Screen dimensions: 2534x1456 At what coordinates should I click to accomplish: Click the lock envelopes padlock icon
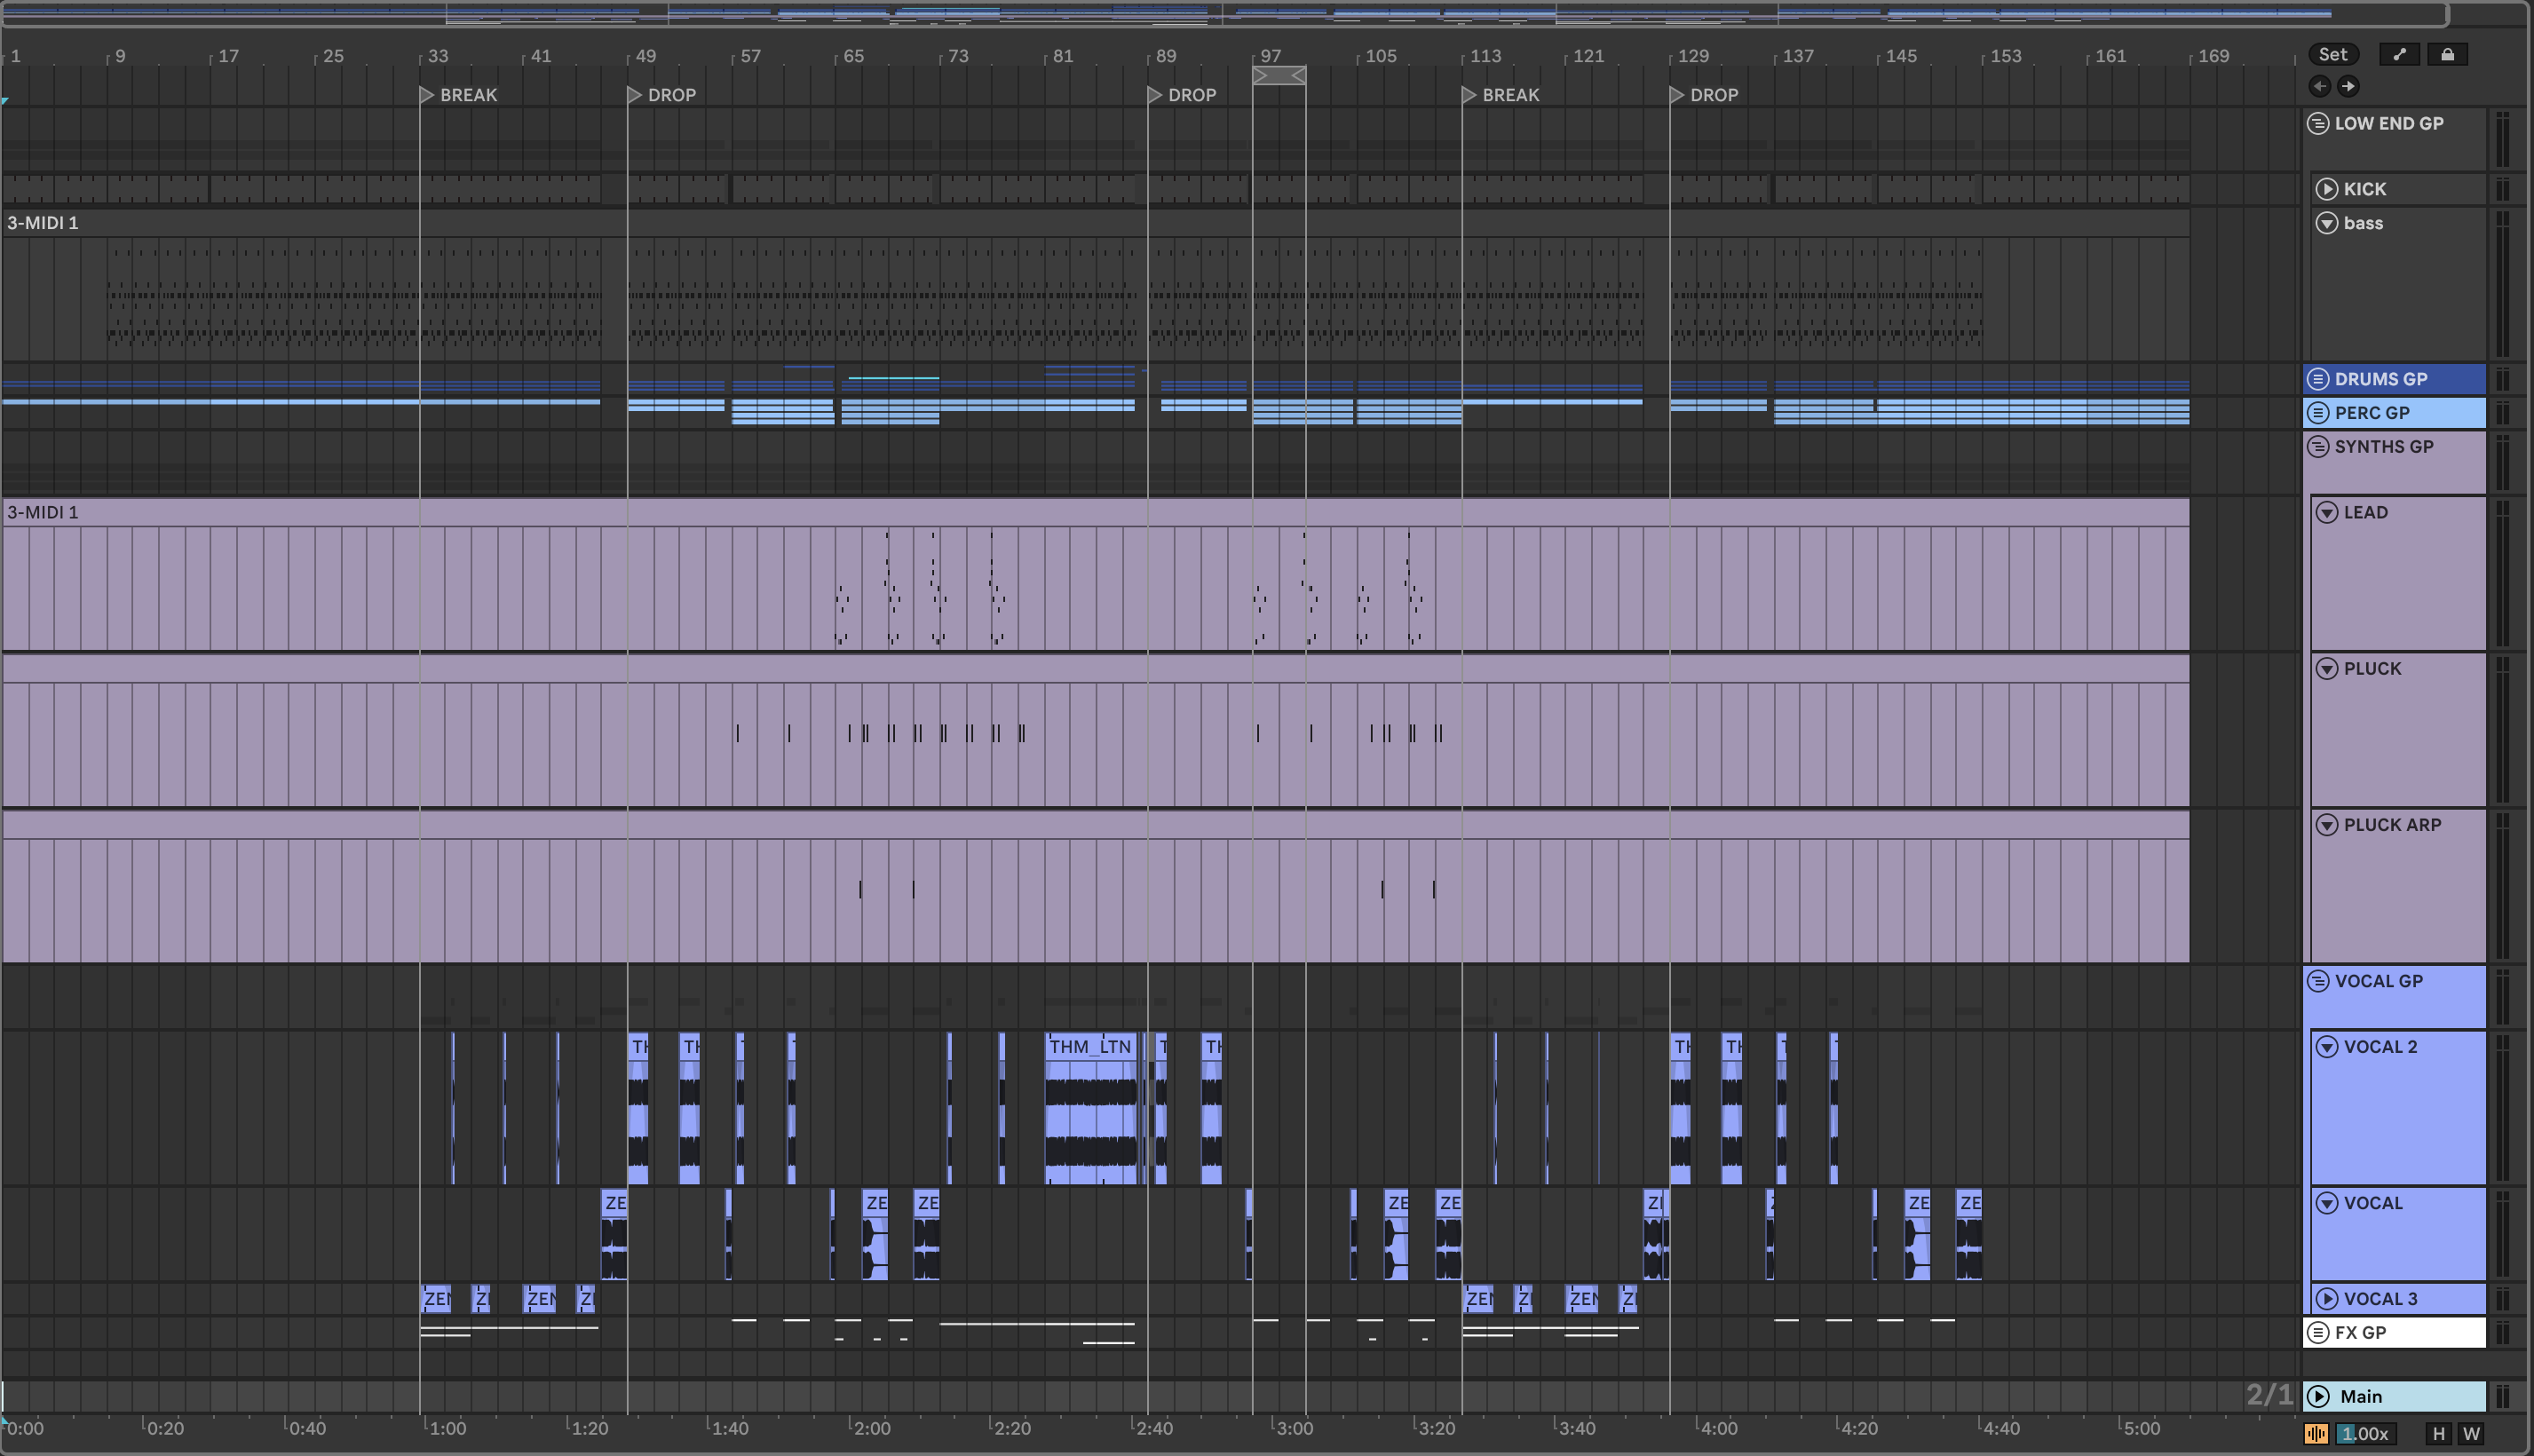click(2447, 55)
